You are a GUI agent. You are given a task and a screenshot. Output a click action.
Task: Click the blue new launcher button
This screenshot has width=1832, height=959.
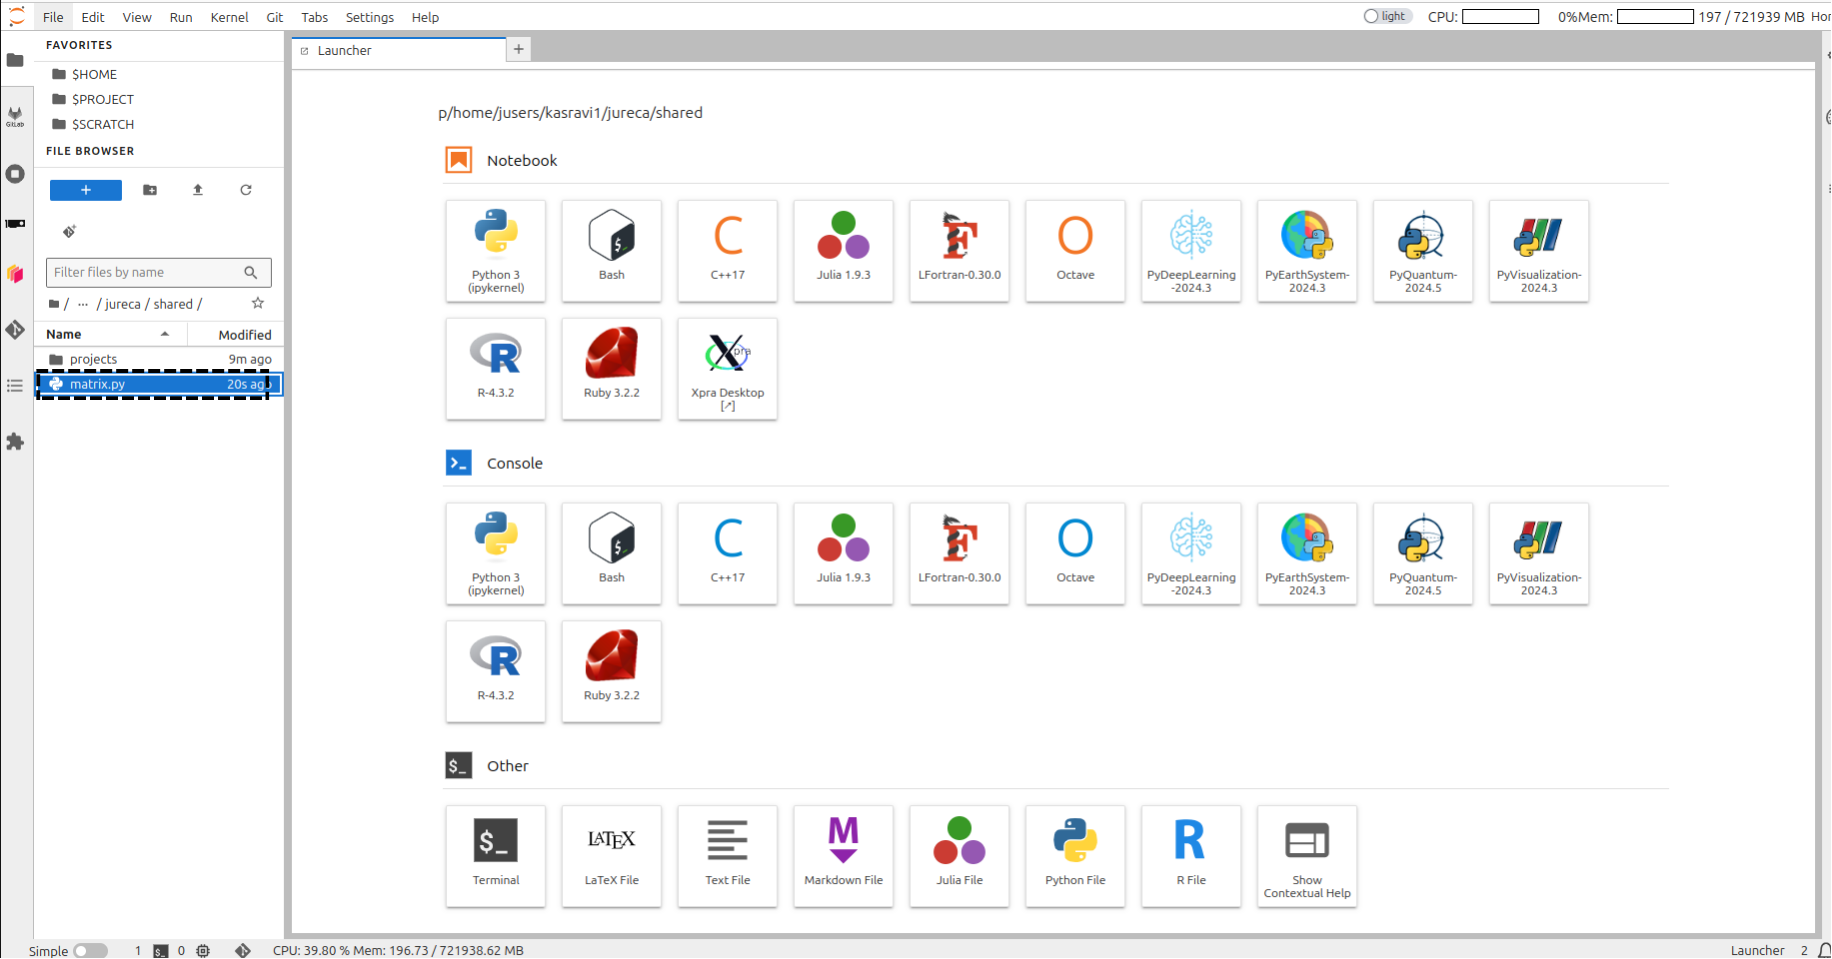click(x=86, y=190)
